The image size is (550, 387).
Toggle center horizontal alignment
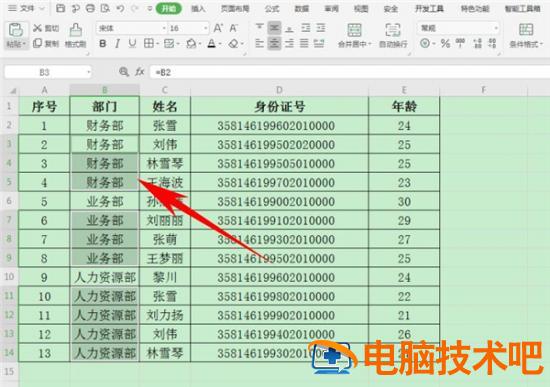coord(274,44)
